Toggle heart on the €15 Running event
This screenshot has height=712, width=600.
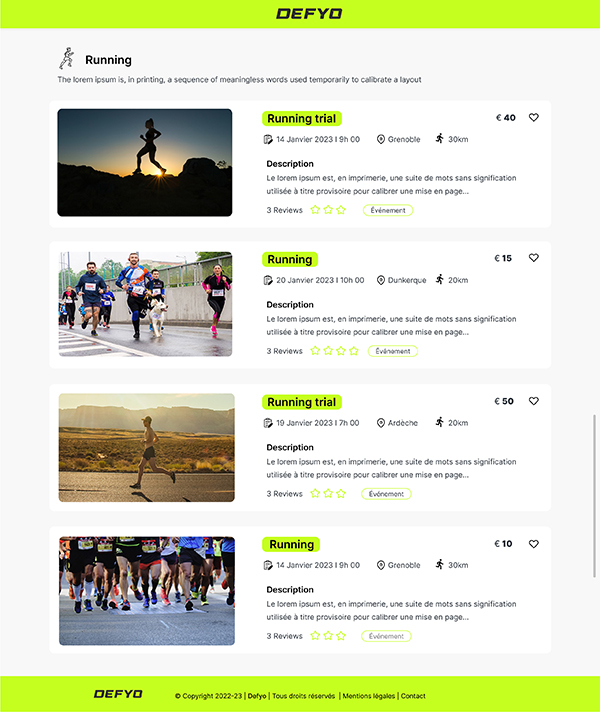pos(534,257)
